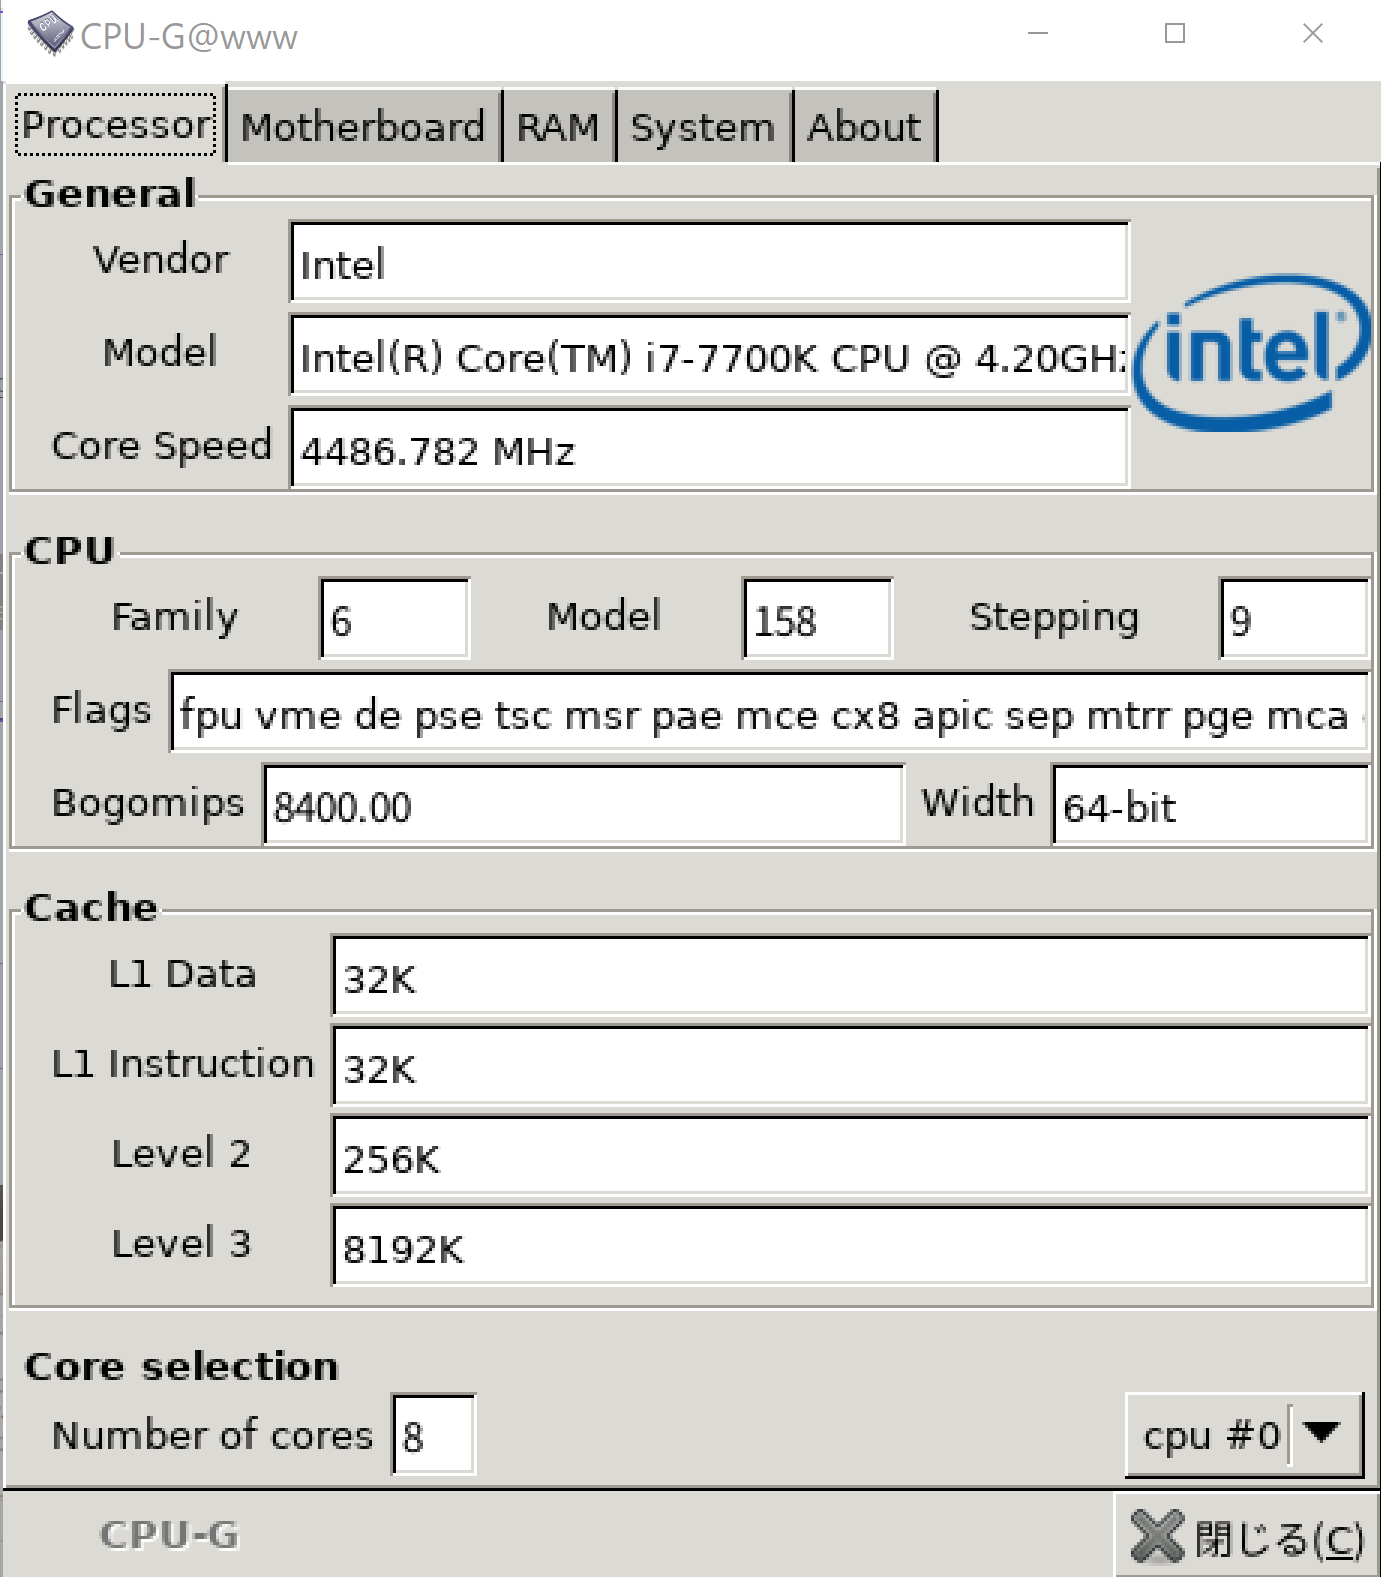Switch to the Motherboard tab
This screenshot has width=1381, height=1577.
click(x=363, y=127)
